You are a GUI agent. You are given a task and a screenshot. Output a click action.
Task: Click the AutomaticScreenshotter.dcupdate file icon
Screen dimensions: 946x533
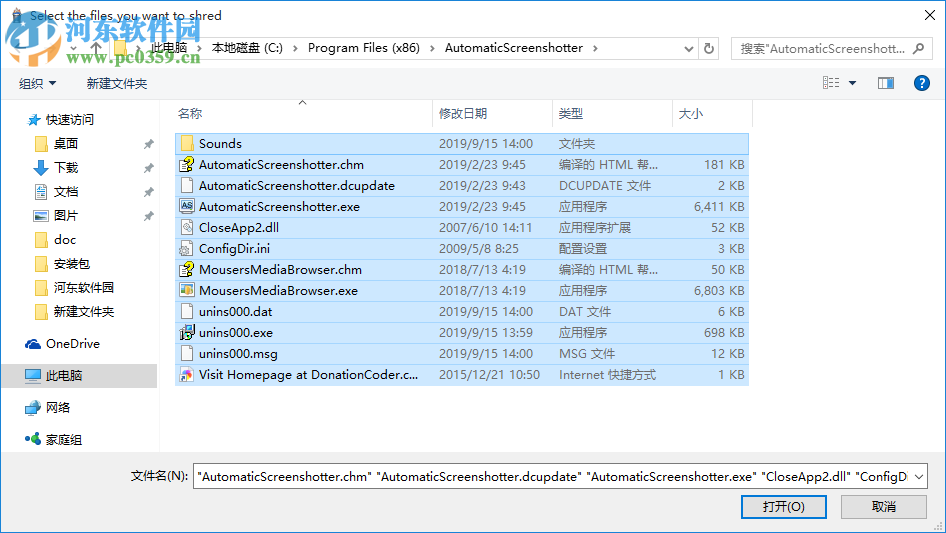pyautogui.click(x=187, y=185)
